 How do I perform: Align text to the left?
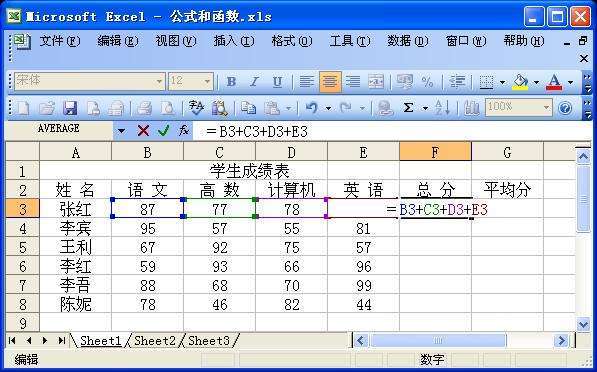click(x=307, y=81)
